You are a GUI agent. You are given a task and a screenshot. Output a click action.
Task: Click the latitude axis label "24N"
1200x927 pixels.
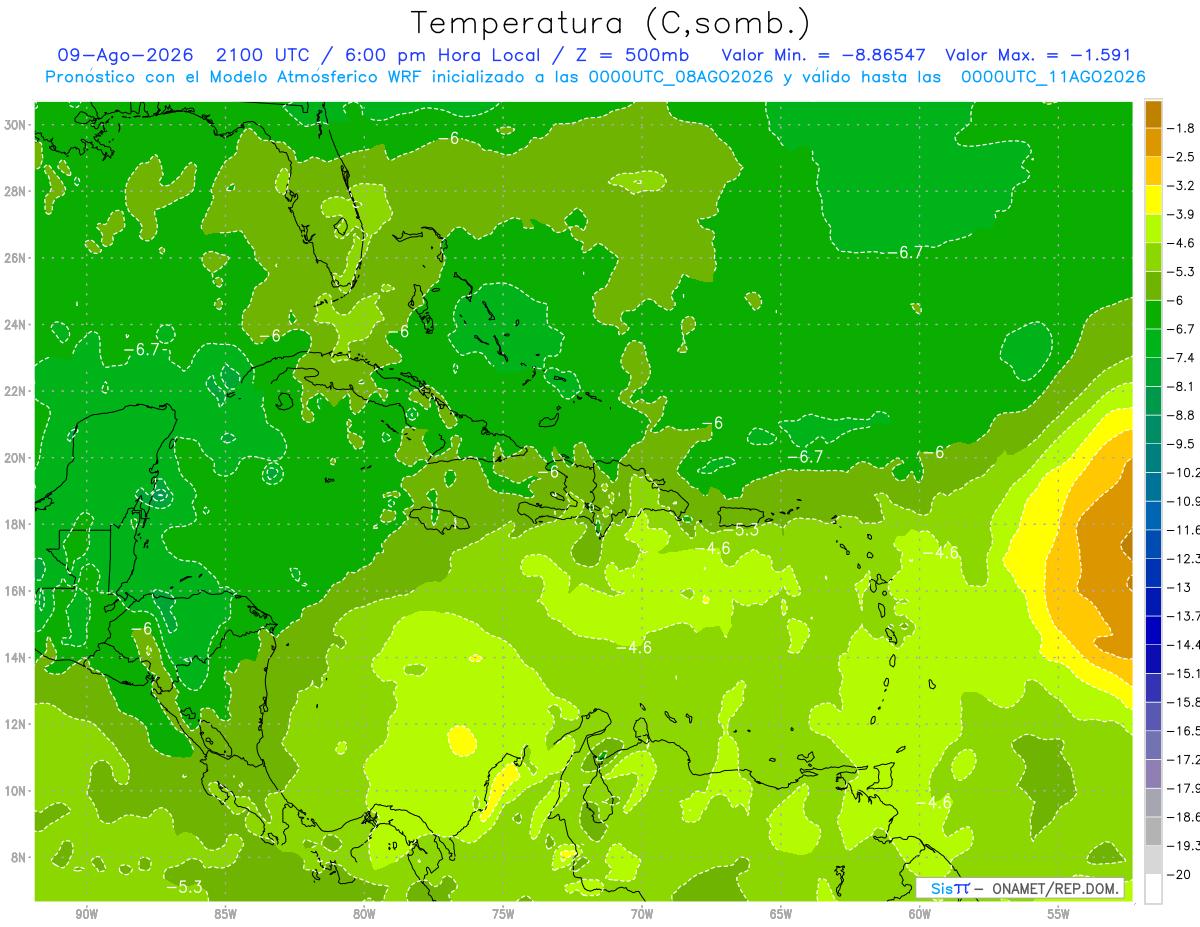click(17, 325)
